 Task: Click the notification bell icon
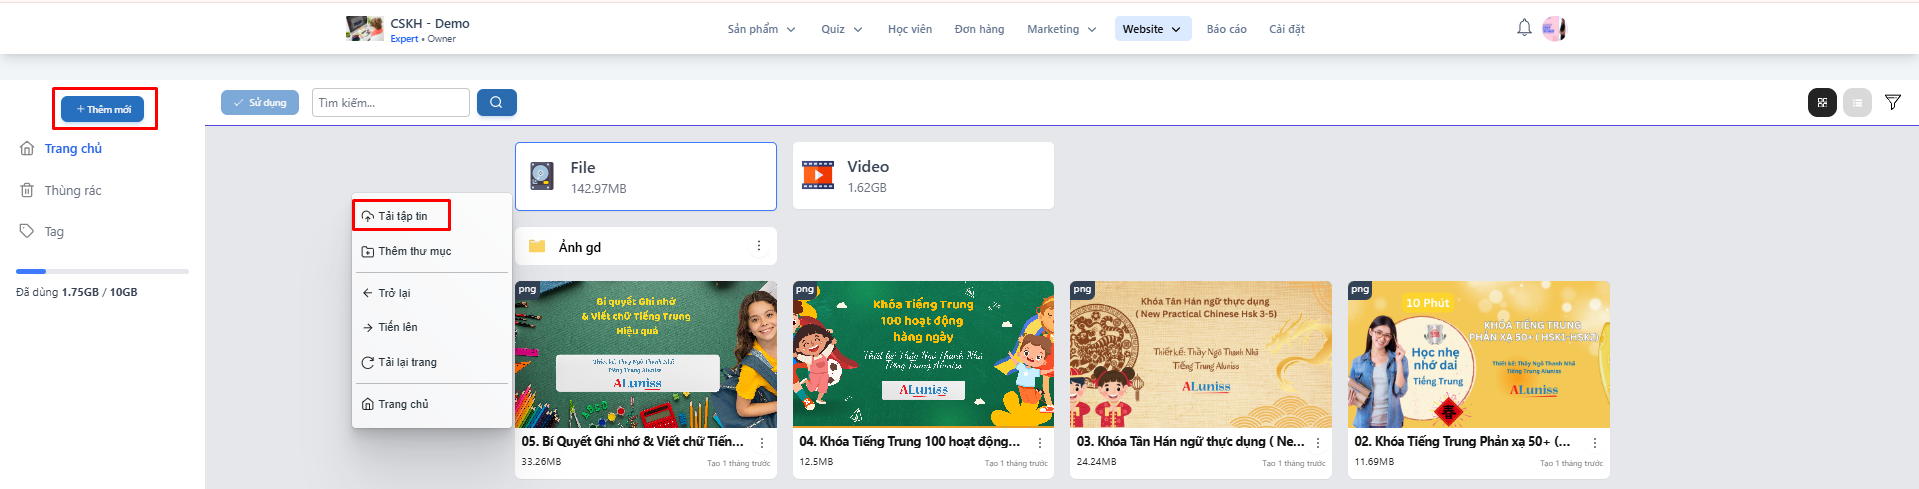coord(1524,28)
